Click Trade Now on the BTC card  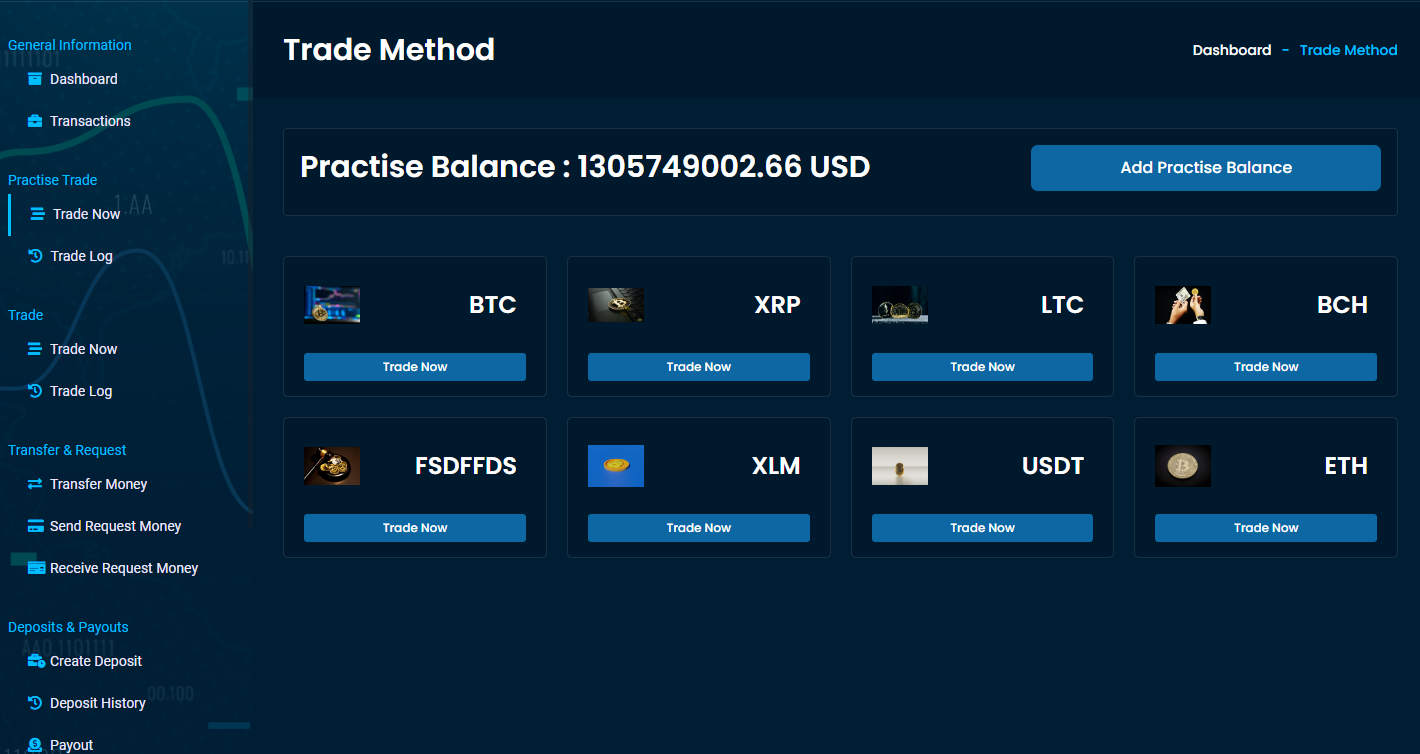pos(415,367)
